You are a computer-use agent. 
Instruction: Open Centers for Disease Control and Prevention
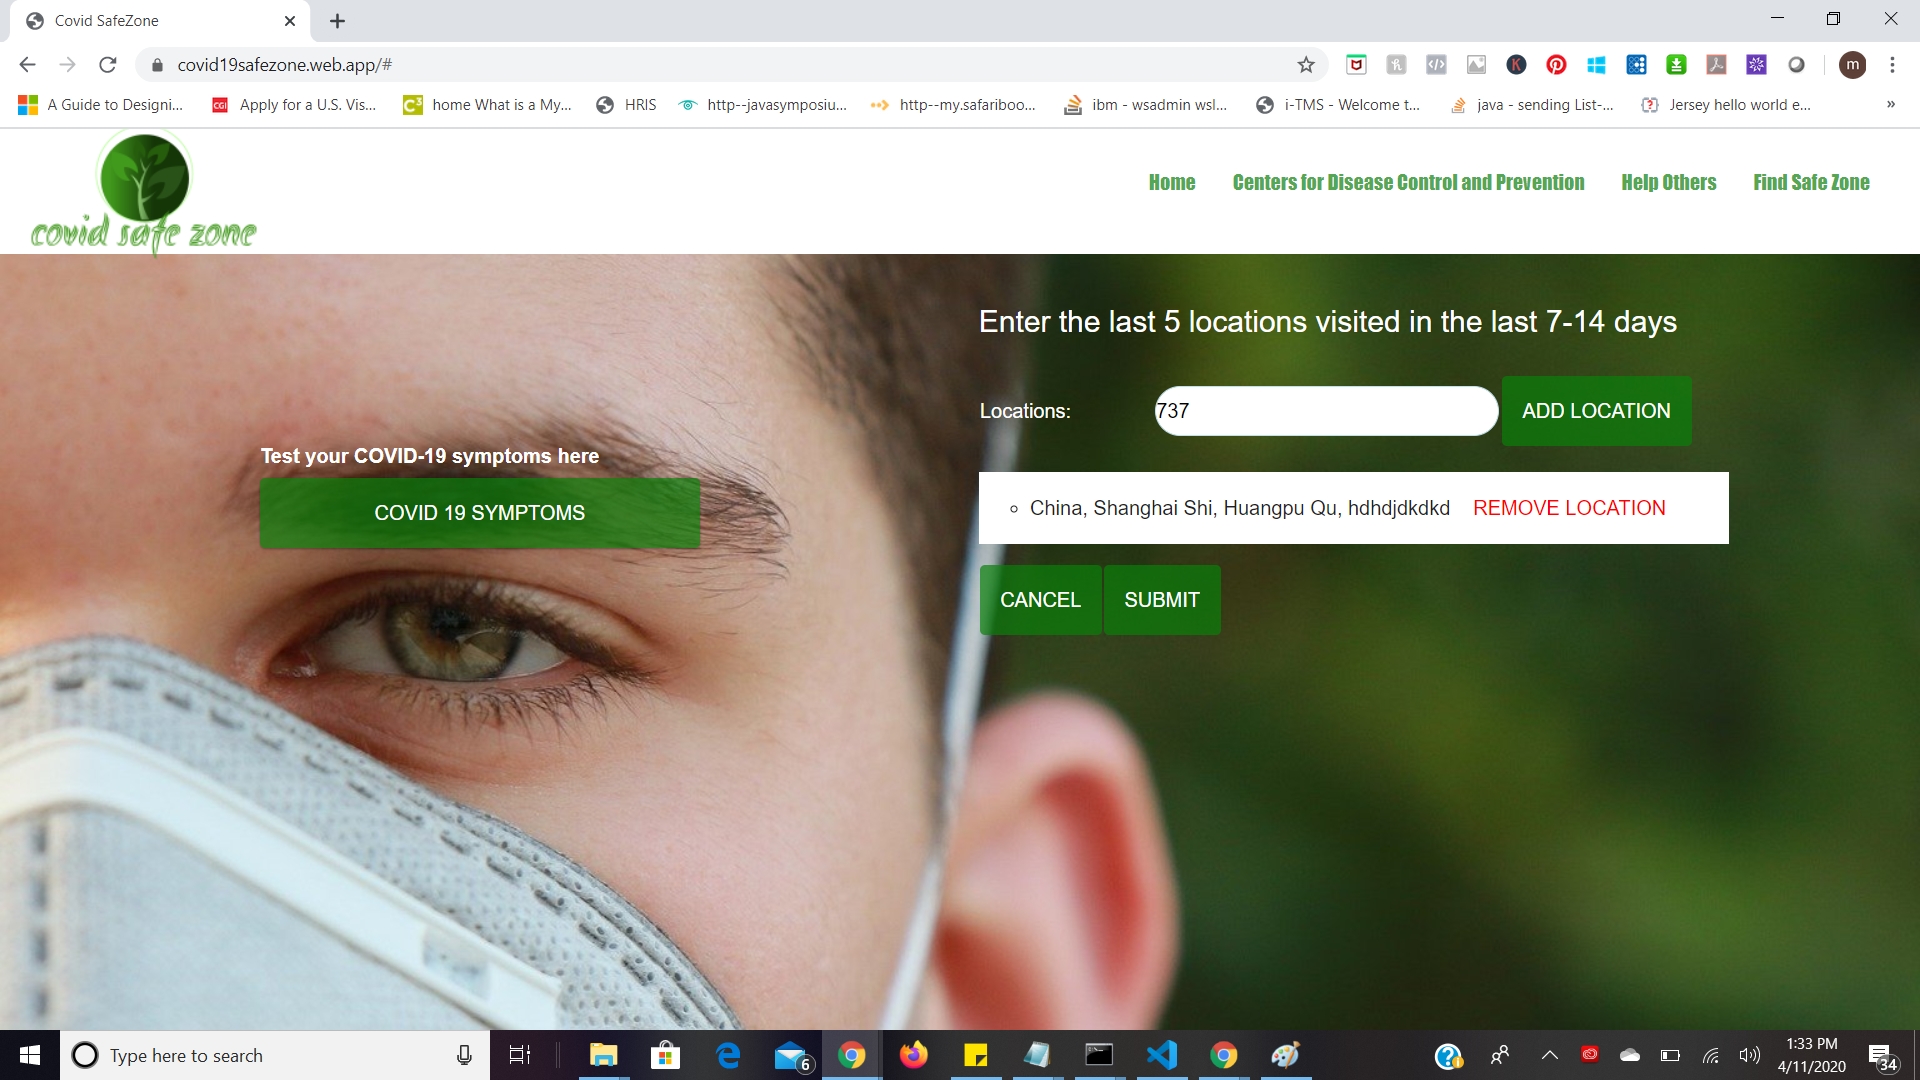1408,182
